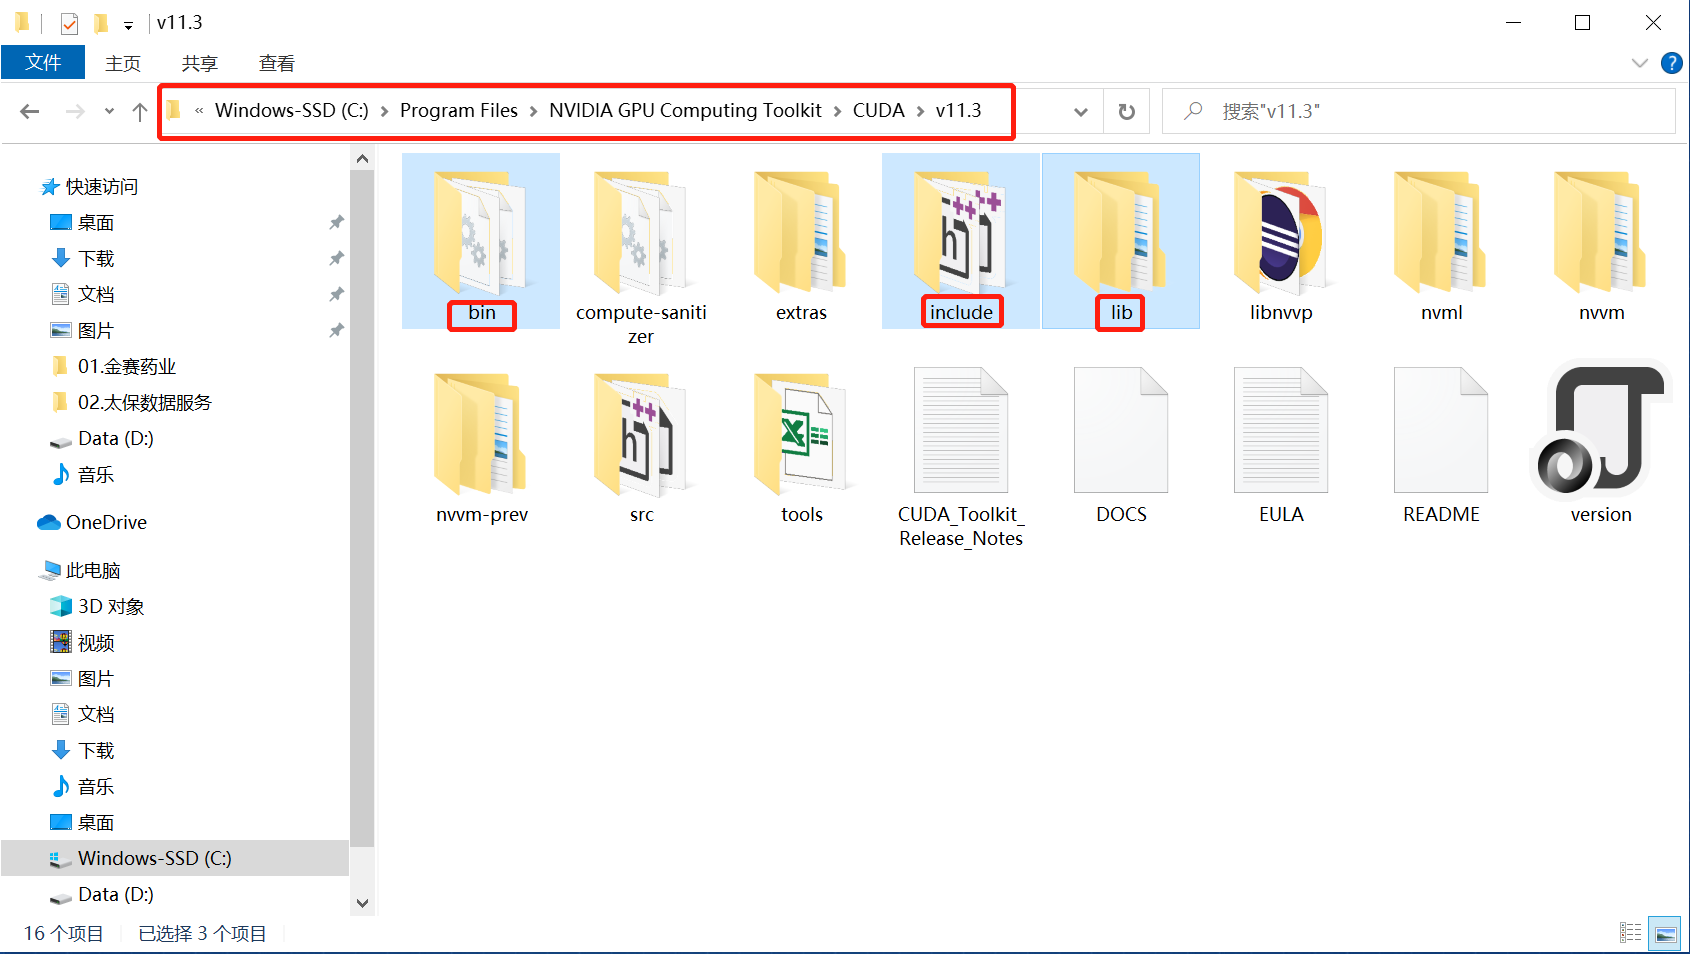Open the compute-sanitizer folder icon
Screen dimensions: 1690x954
click(641, 233)
